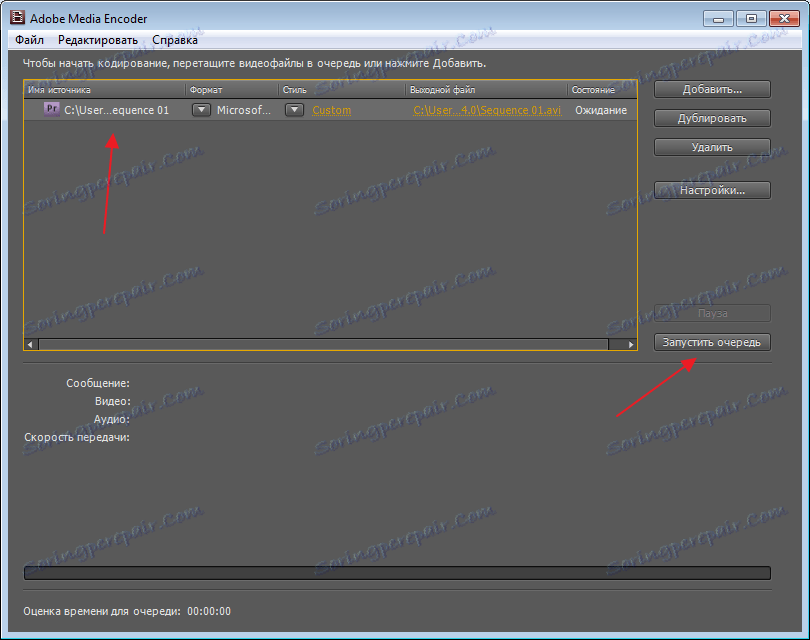Viewport: 810px width, 640px height.
Task: Close the Adobe Media Encoder window
Action: click(x=784, y=19)
